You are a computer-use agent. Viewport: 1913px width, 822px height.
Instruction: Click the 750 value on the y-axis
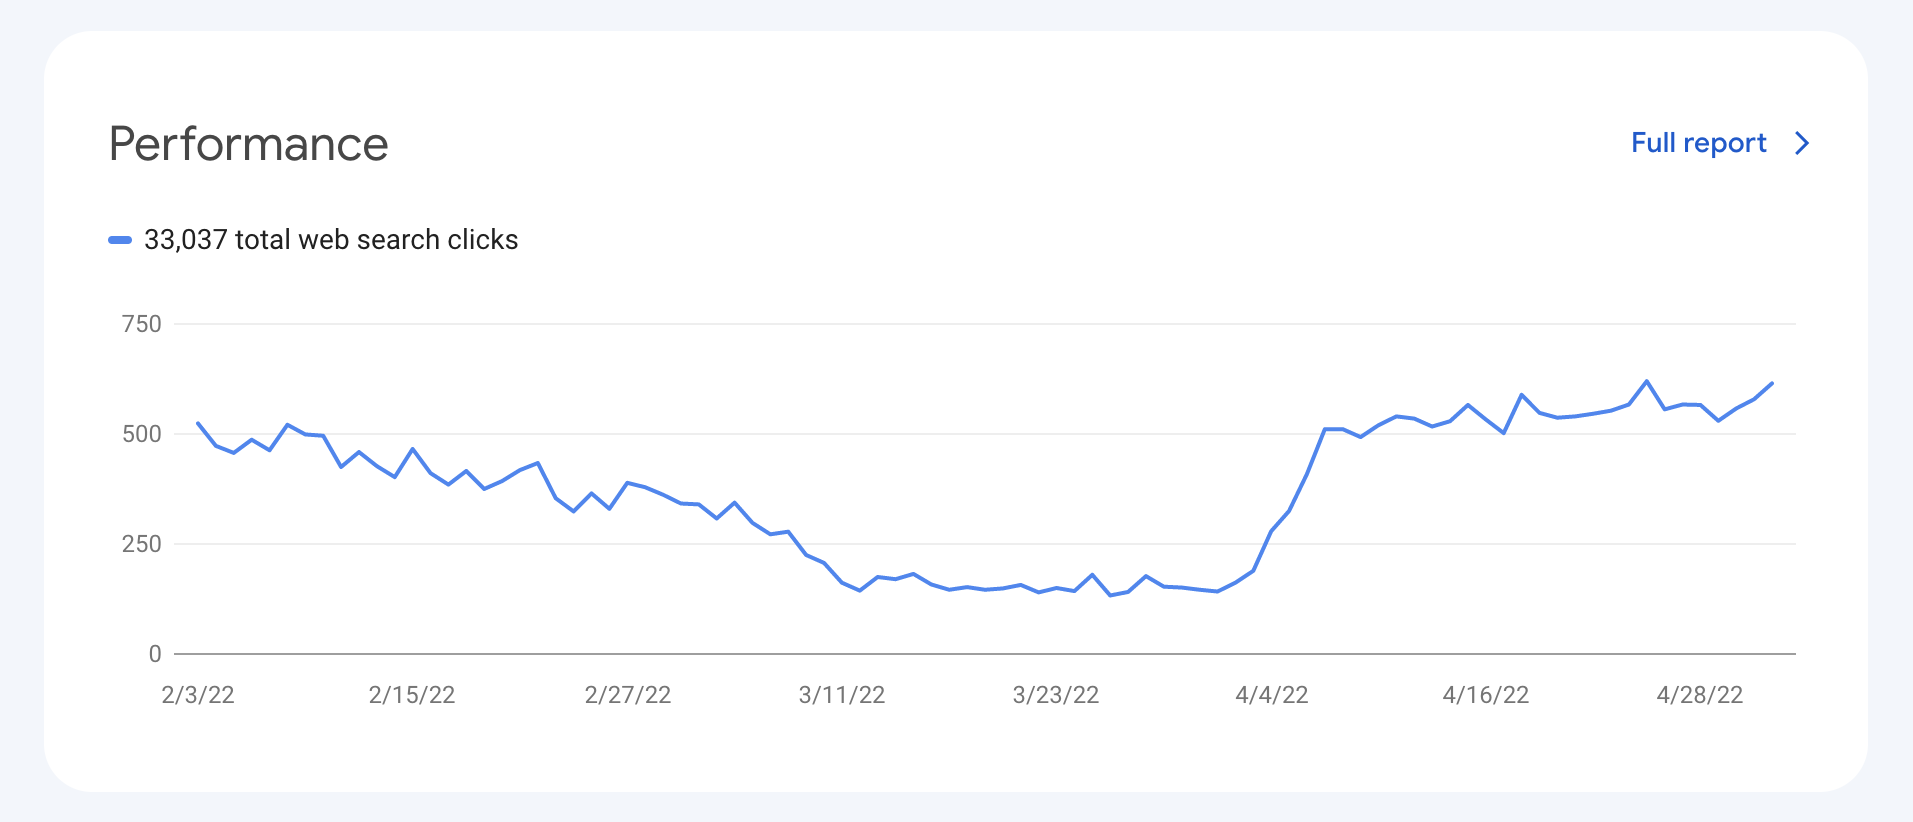141,324
